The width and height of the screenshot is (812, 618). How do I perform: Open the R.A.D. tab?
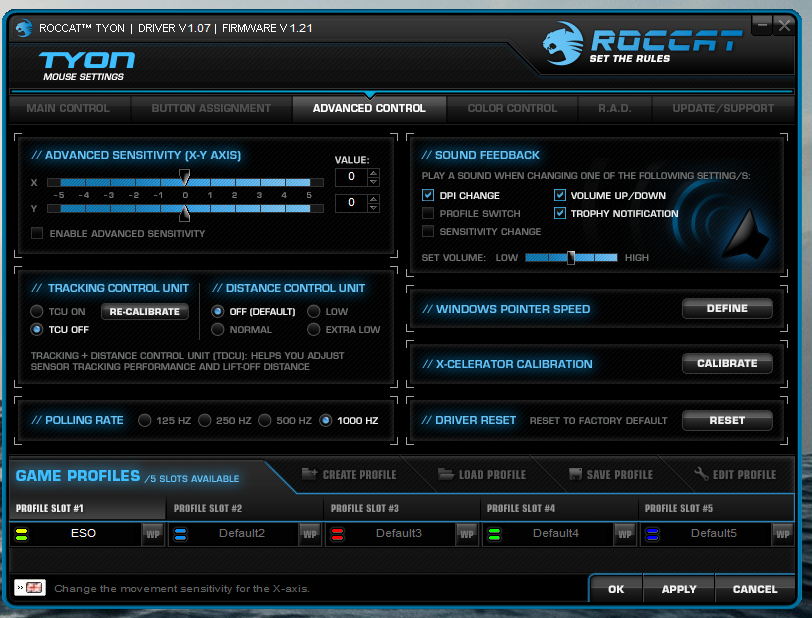pos(615,108)
